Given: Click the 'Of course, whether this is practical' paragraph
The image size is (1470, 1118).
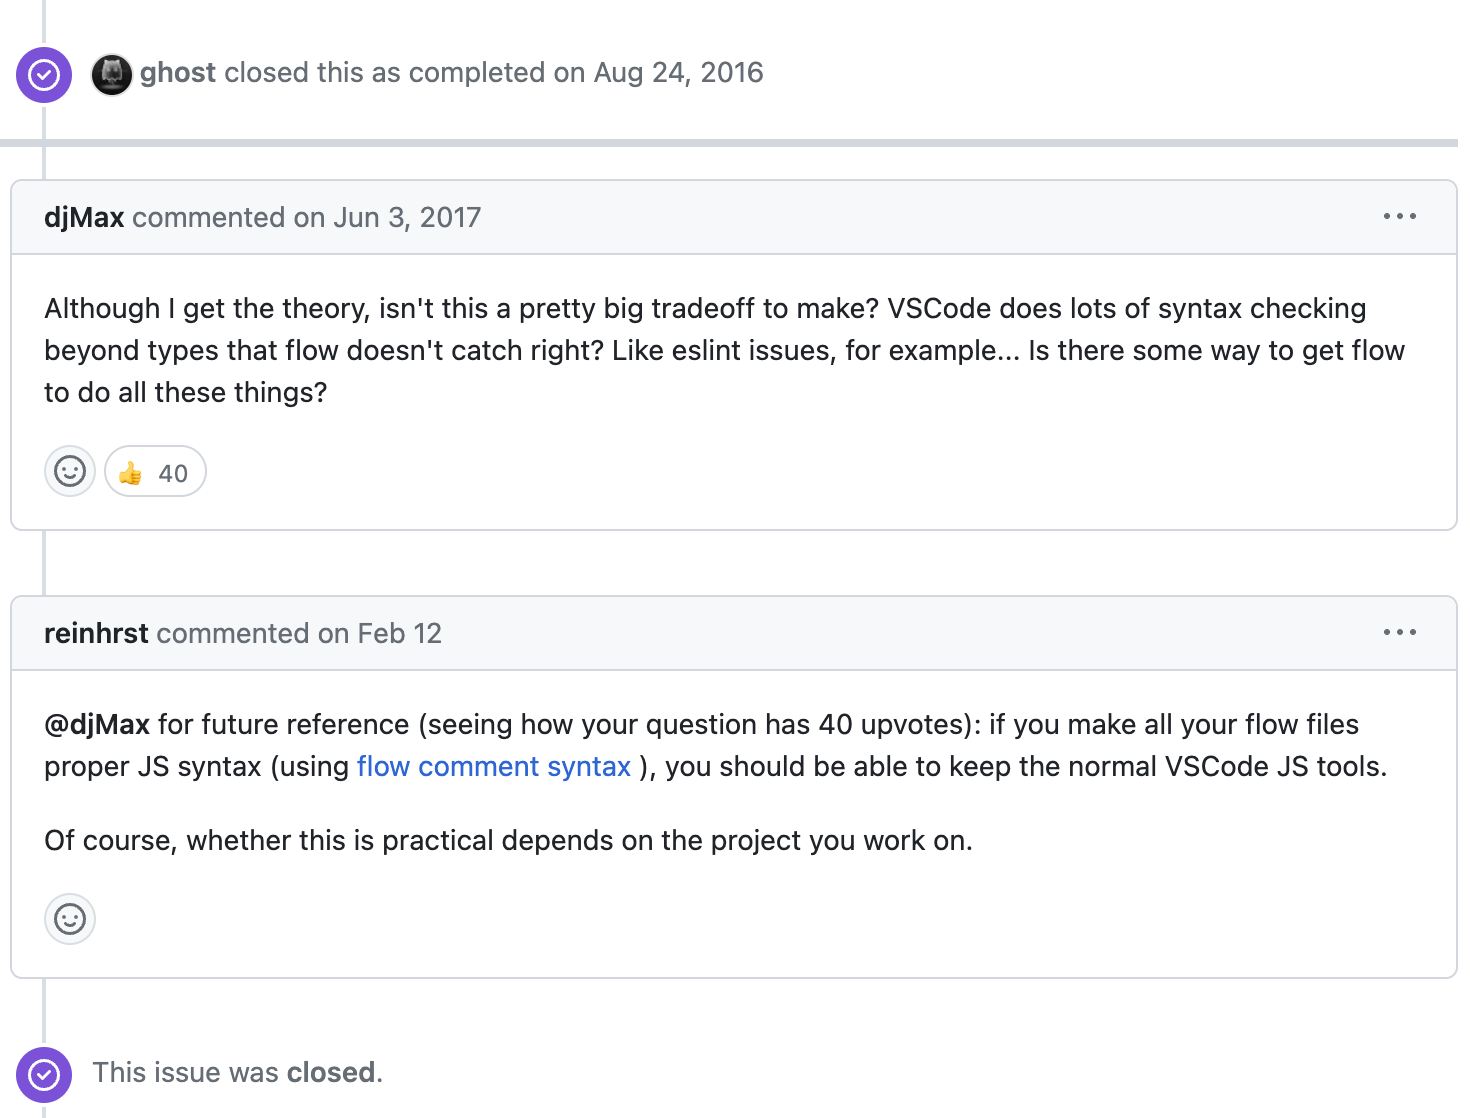Looking at the screenshot, I should point(508,840).
